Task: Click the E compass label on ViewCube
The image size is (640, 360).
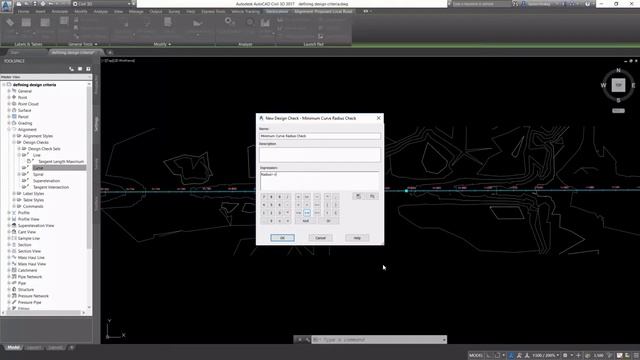Action: [633, 85]
